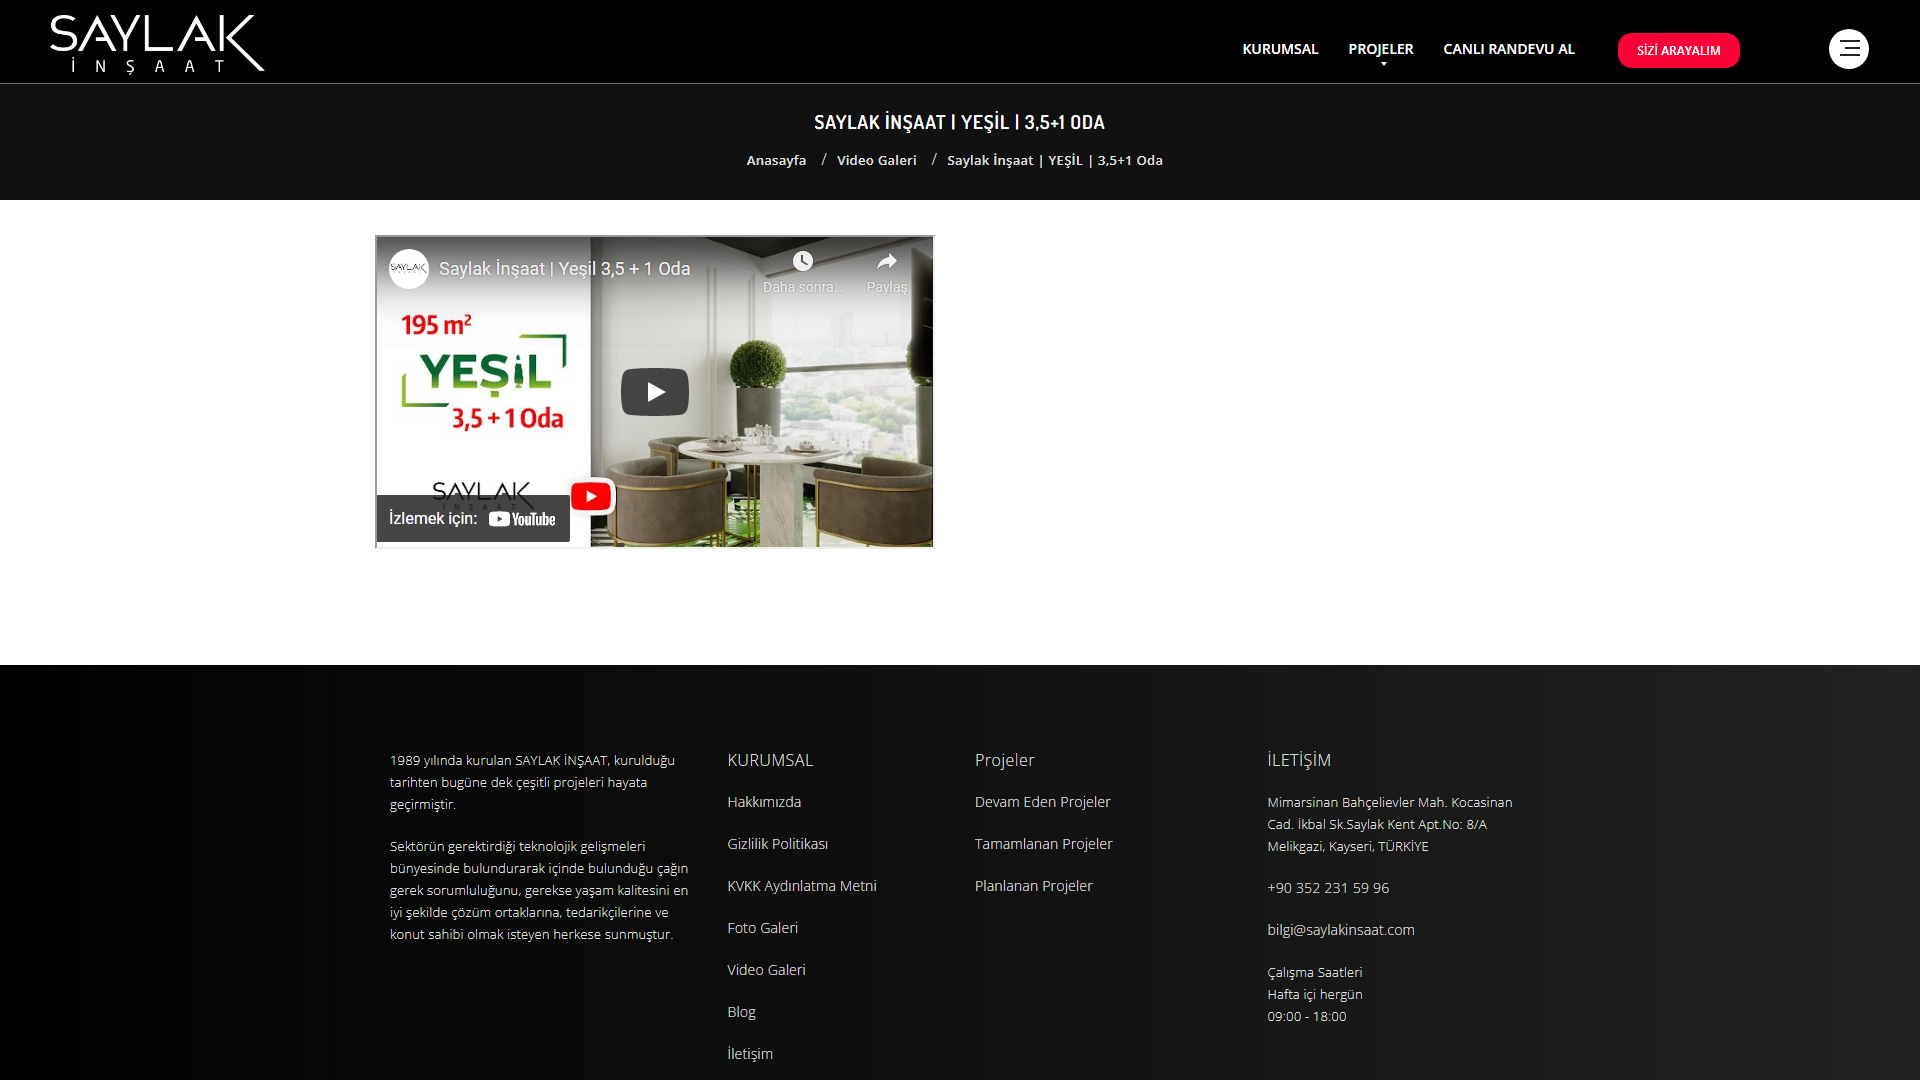Play the YouTube video
The image size is (1920, 1080).
point(655,392)
